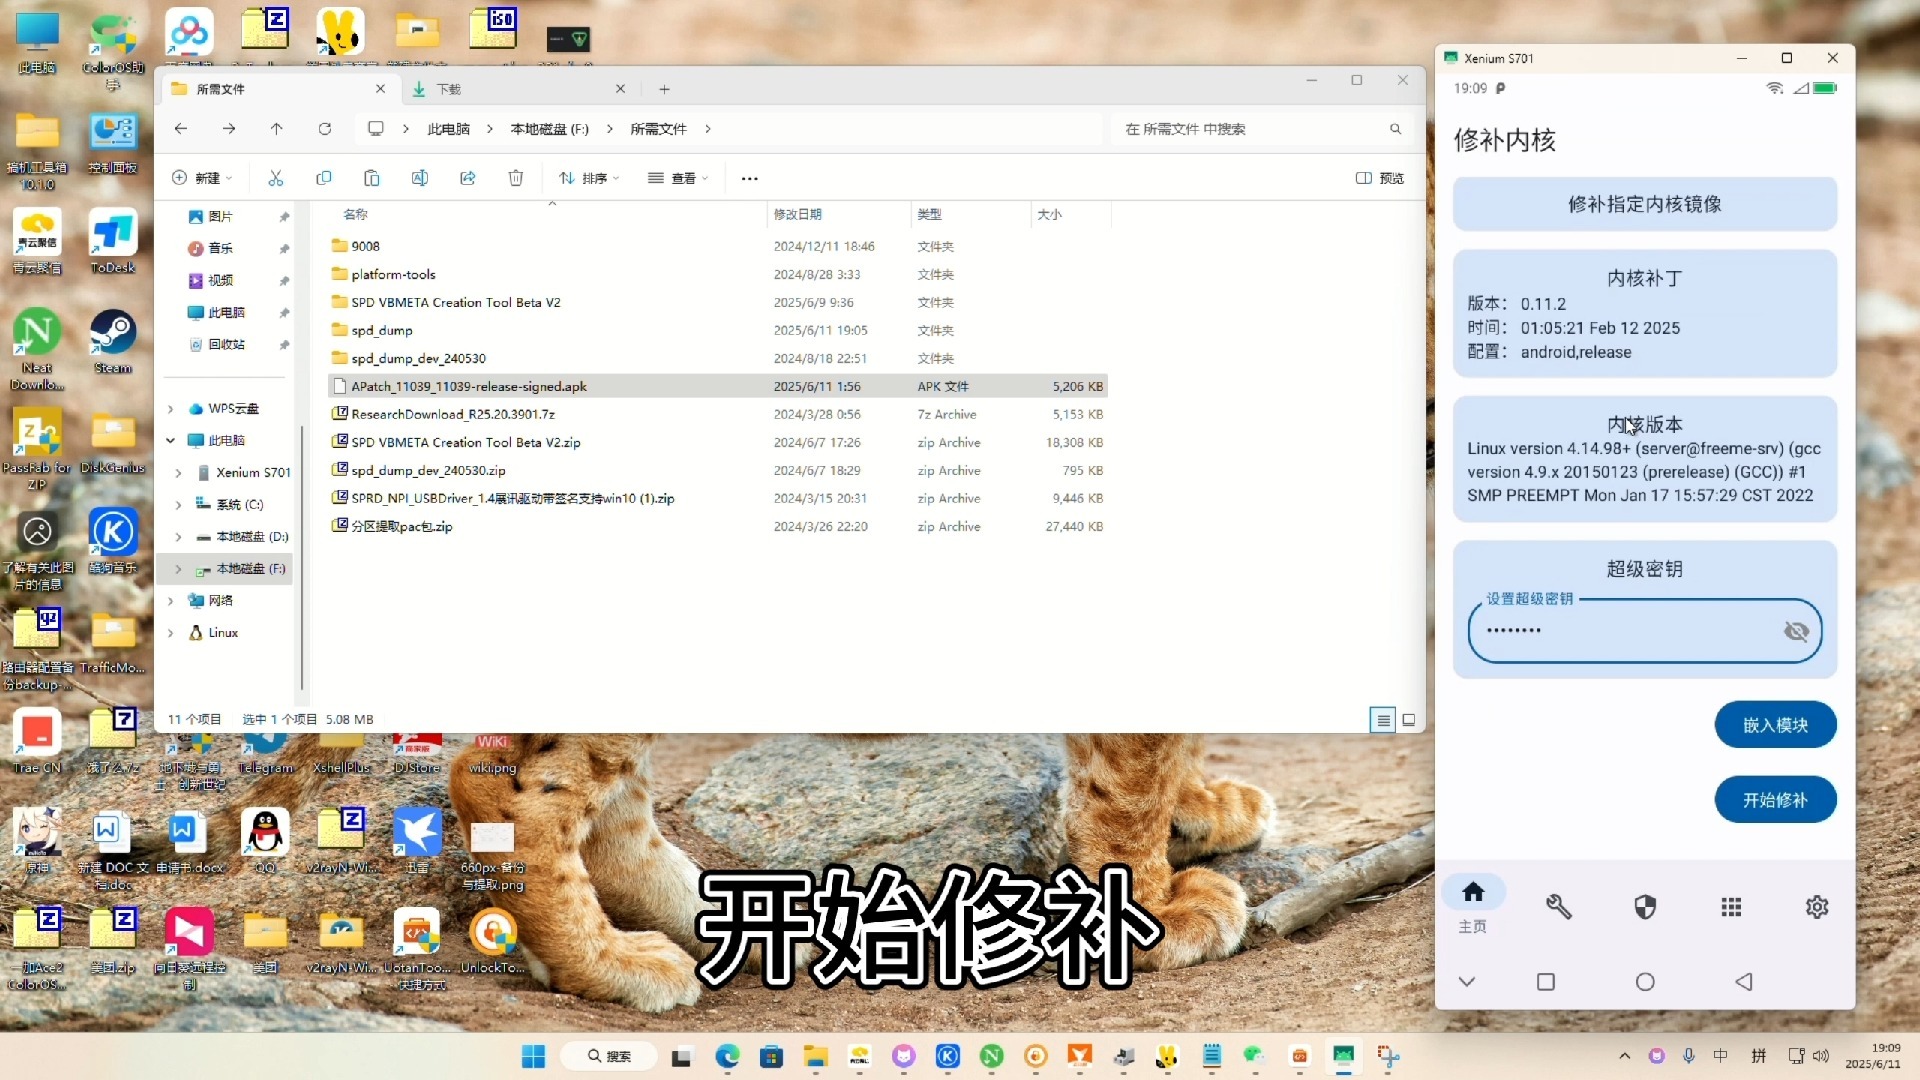Open the 排序 sort dropdown

589,178
